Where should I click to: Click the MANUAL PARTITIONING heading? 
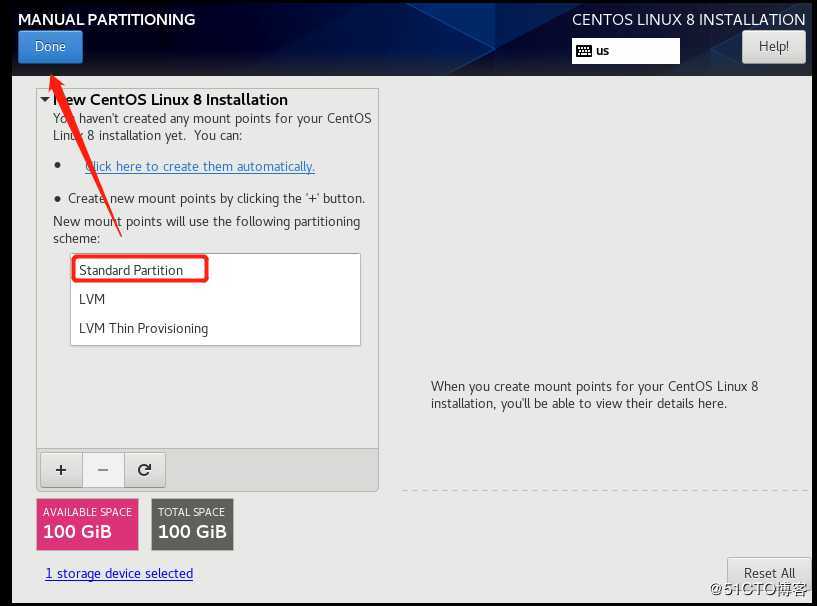point(107,20)
